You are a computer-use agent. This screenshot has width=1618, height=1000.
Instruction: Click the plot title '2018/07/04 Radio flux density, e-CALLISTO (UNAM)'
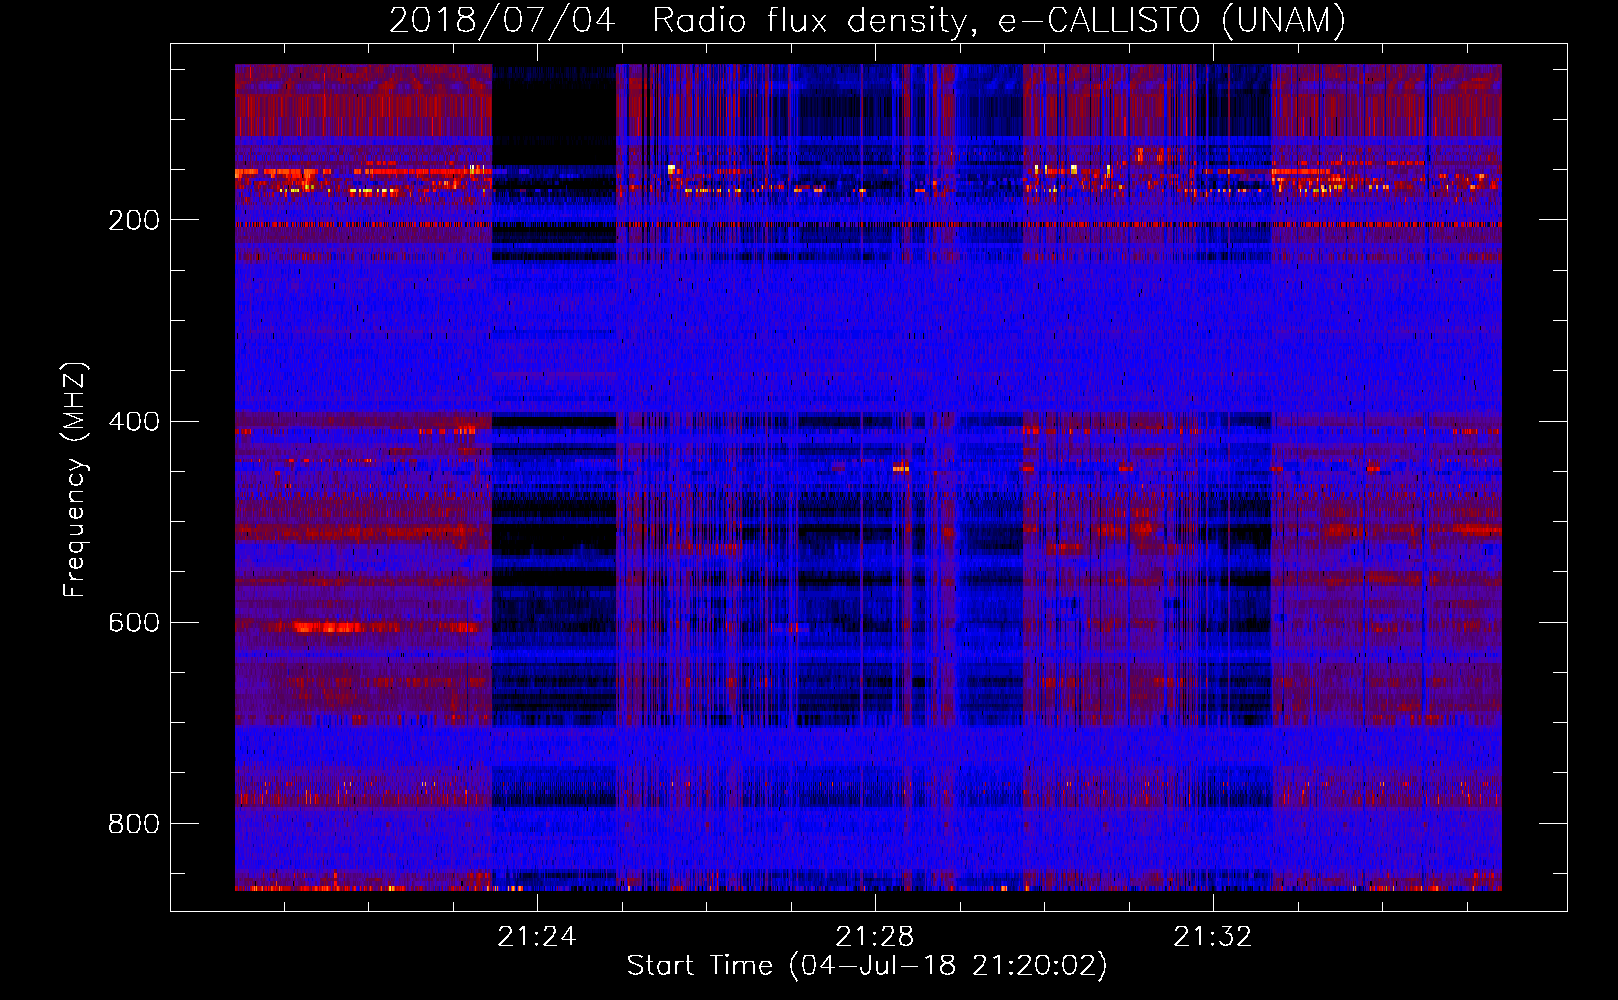tap(867, 20)
